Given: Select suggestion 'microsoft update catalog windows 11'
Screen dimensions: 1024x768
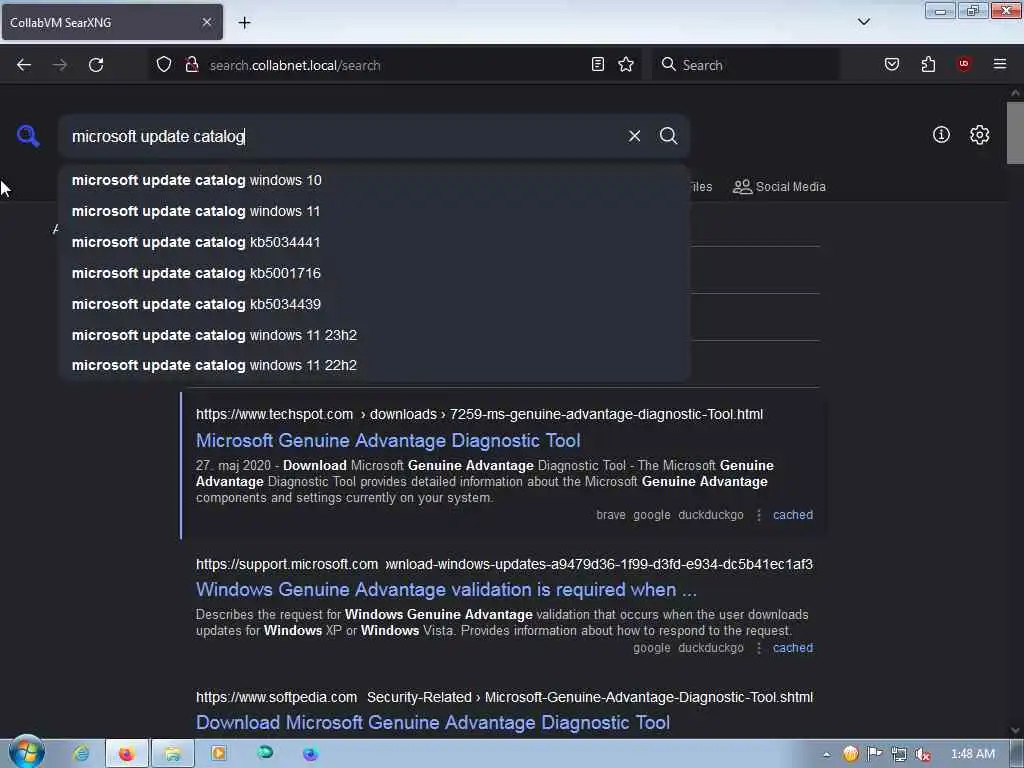Looking at the screenshot, I should [x=374, y=211].
